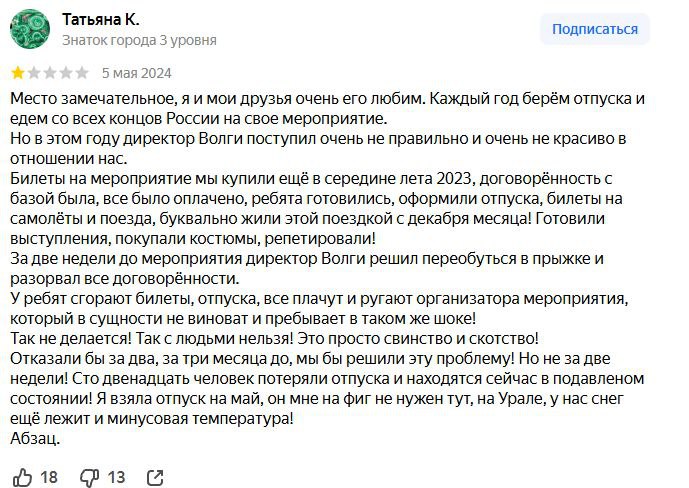Click the thumbs down dislike icon

pos(90,477)
